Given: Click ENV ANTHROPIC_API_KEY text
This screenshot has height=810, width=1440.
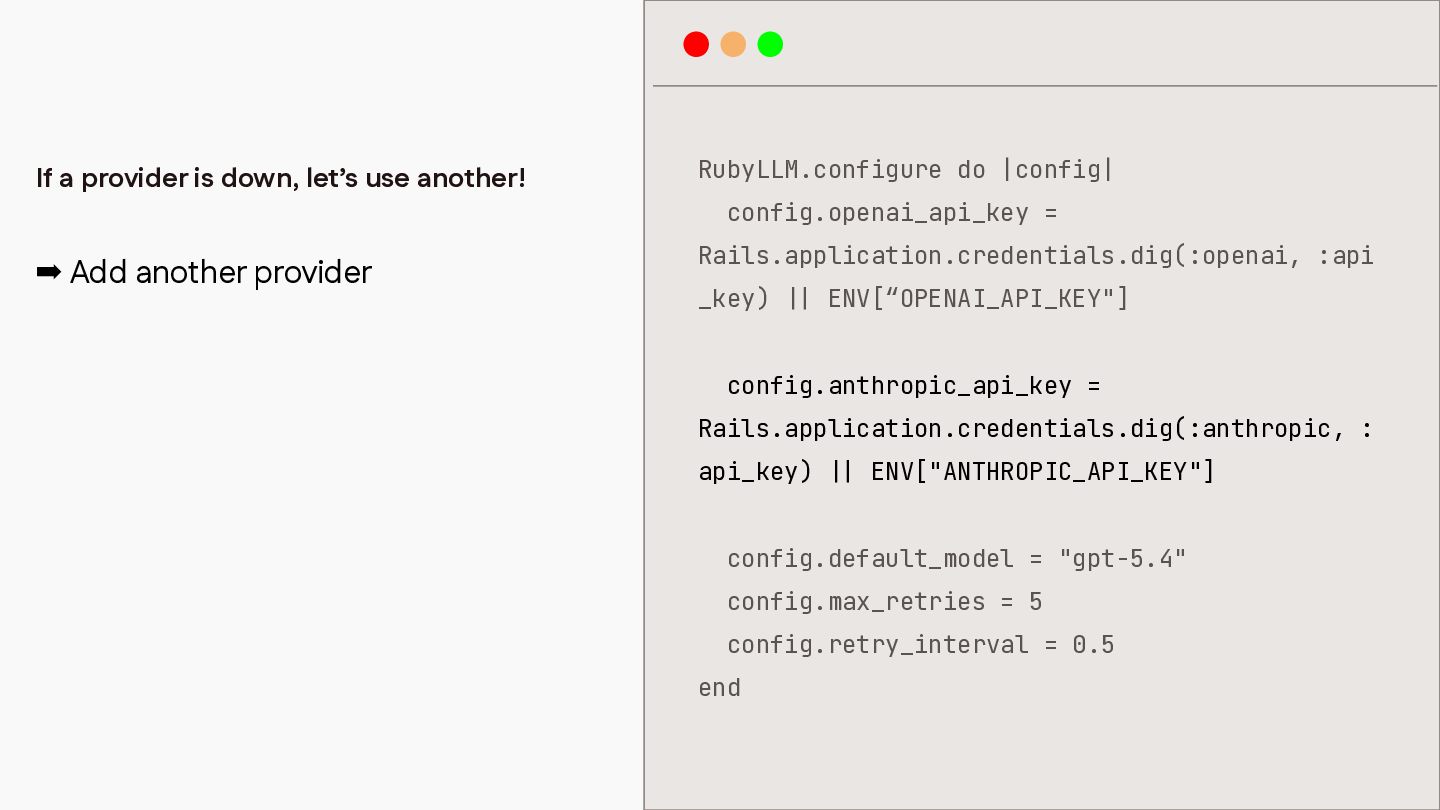Looking at the screenshot, I should (x=1043, y=471).
